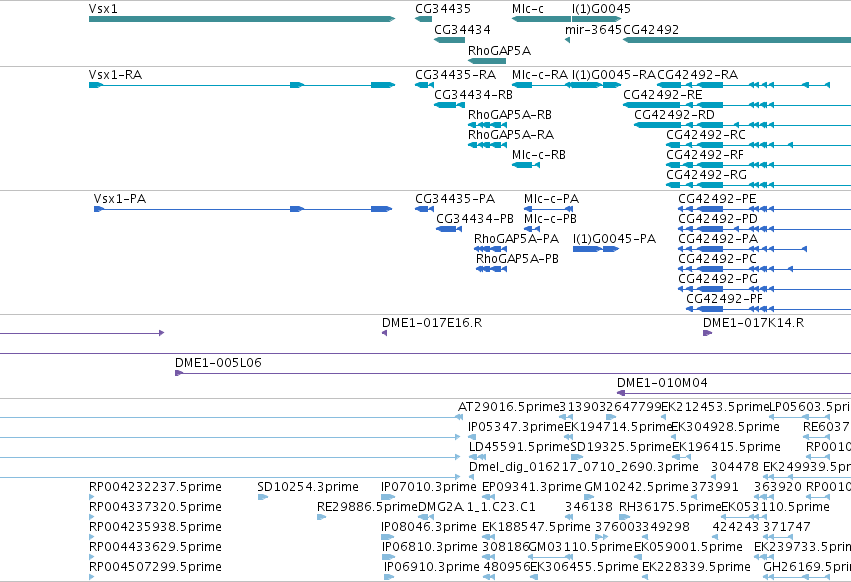Image resolution: width=851 pixels, height=582 pixels.
Task: Select the RP004232237.5prime EST label
Action: [155, 487]
